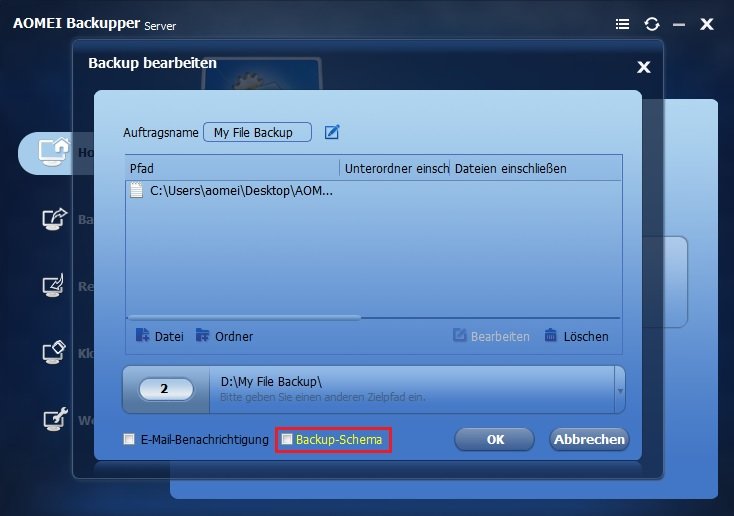Image resolution: width=734 pixels, height=516 pixels.
Task: Select the C:\Users\aomei\Desktop path row
Action: tap(374, 191)
